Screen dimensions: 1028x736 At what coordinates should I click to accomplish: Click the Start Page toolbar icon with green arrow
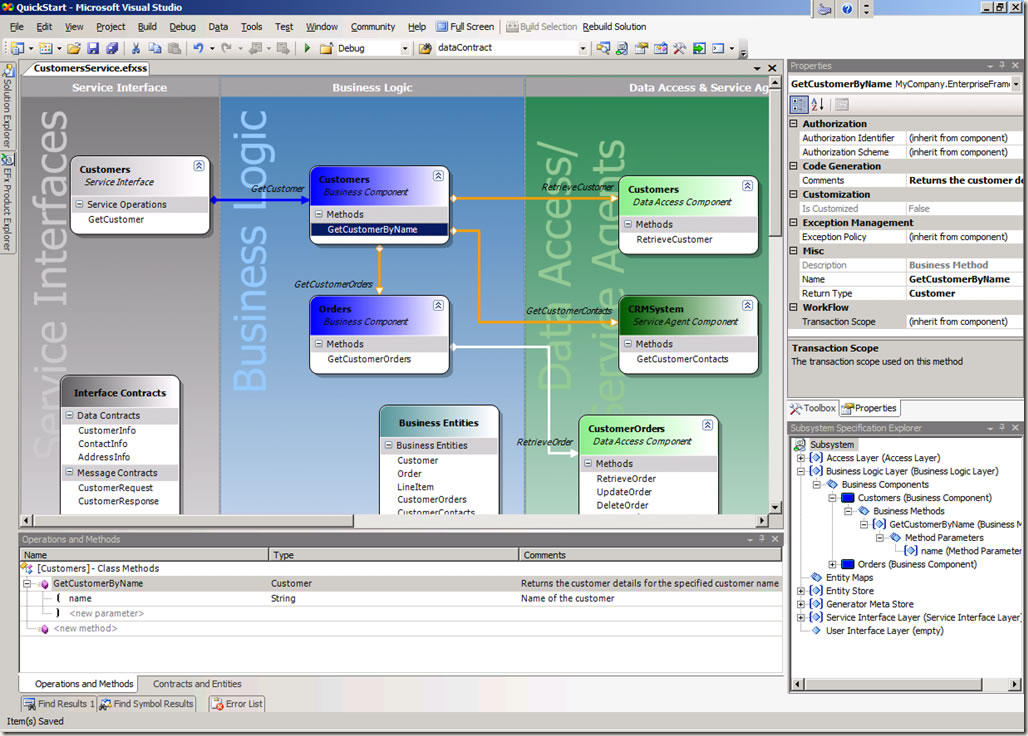tap(699, 48)
